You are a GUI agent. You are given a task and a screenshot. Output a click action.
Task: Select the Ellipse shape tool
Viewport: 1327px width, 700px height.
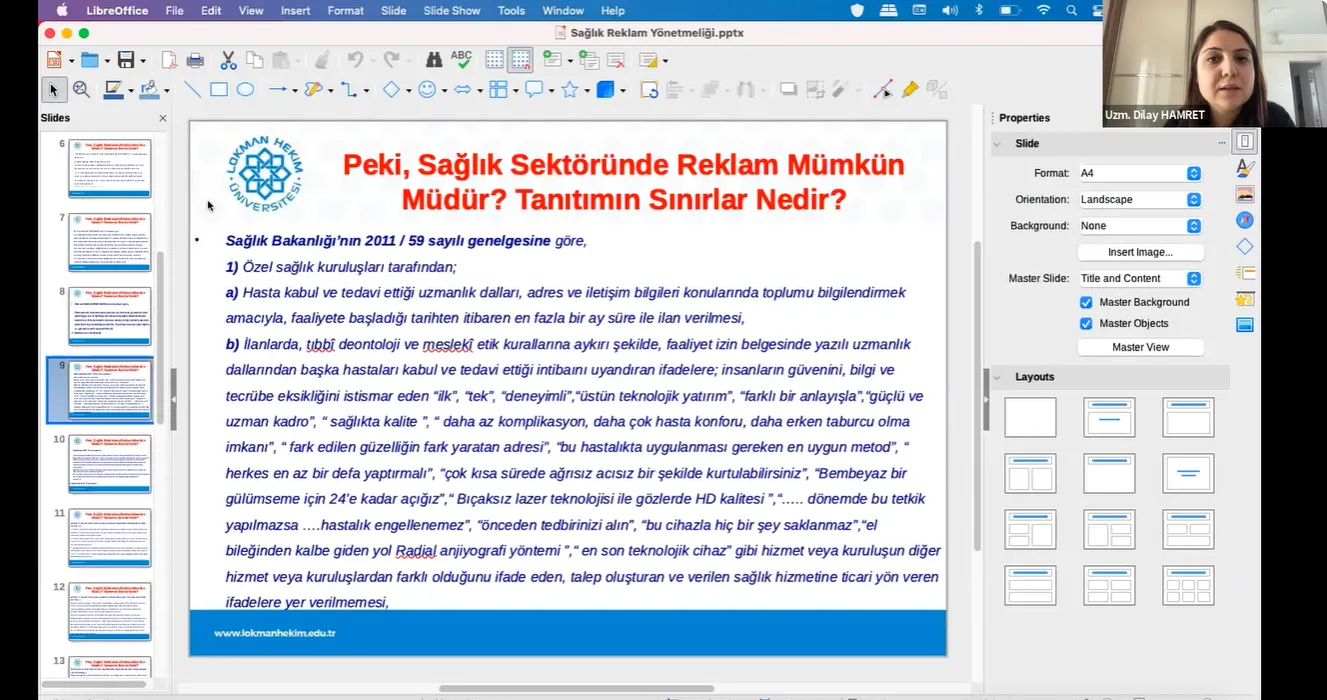tap(245, 90)
